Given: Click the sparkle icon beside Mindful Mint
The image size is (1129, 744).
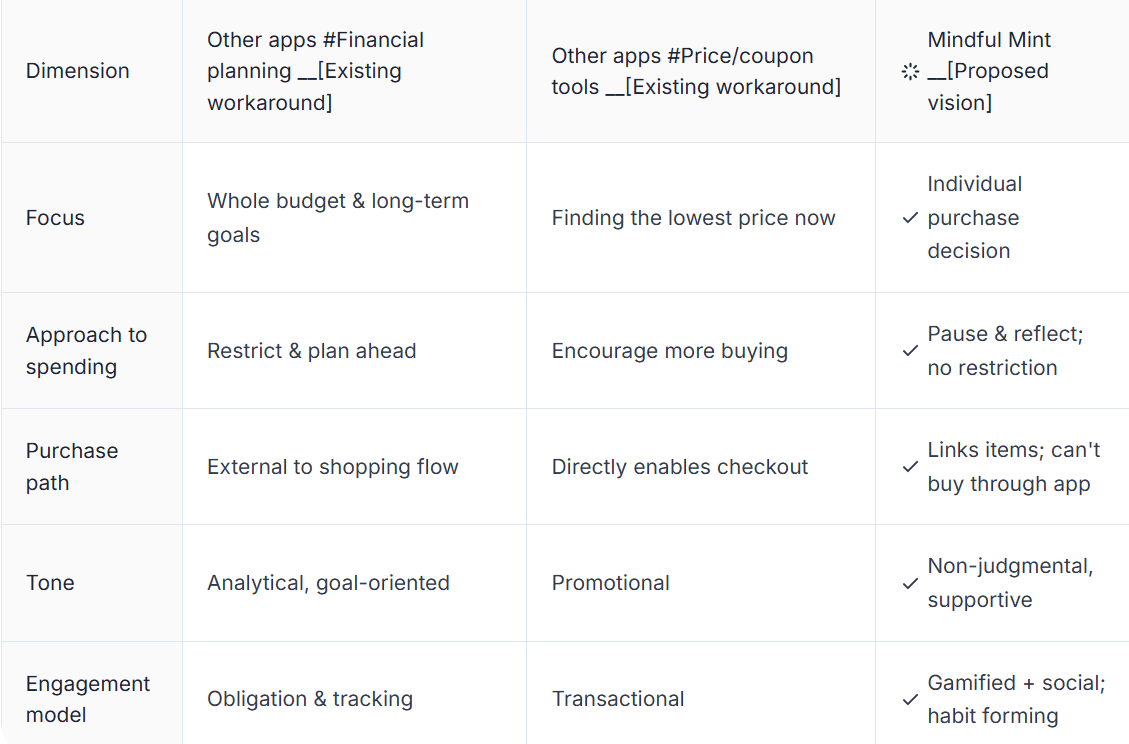Looking at the screenshot, I should pyautogui.click(x=910, y=71).
